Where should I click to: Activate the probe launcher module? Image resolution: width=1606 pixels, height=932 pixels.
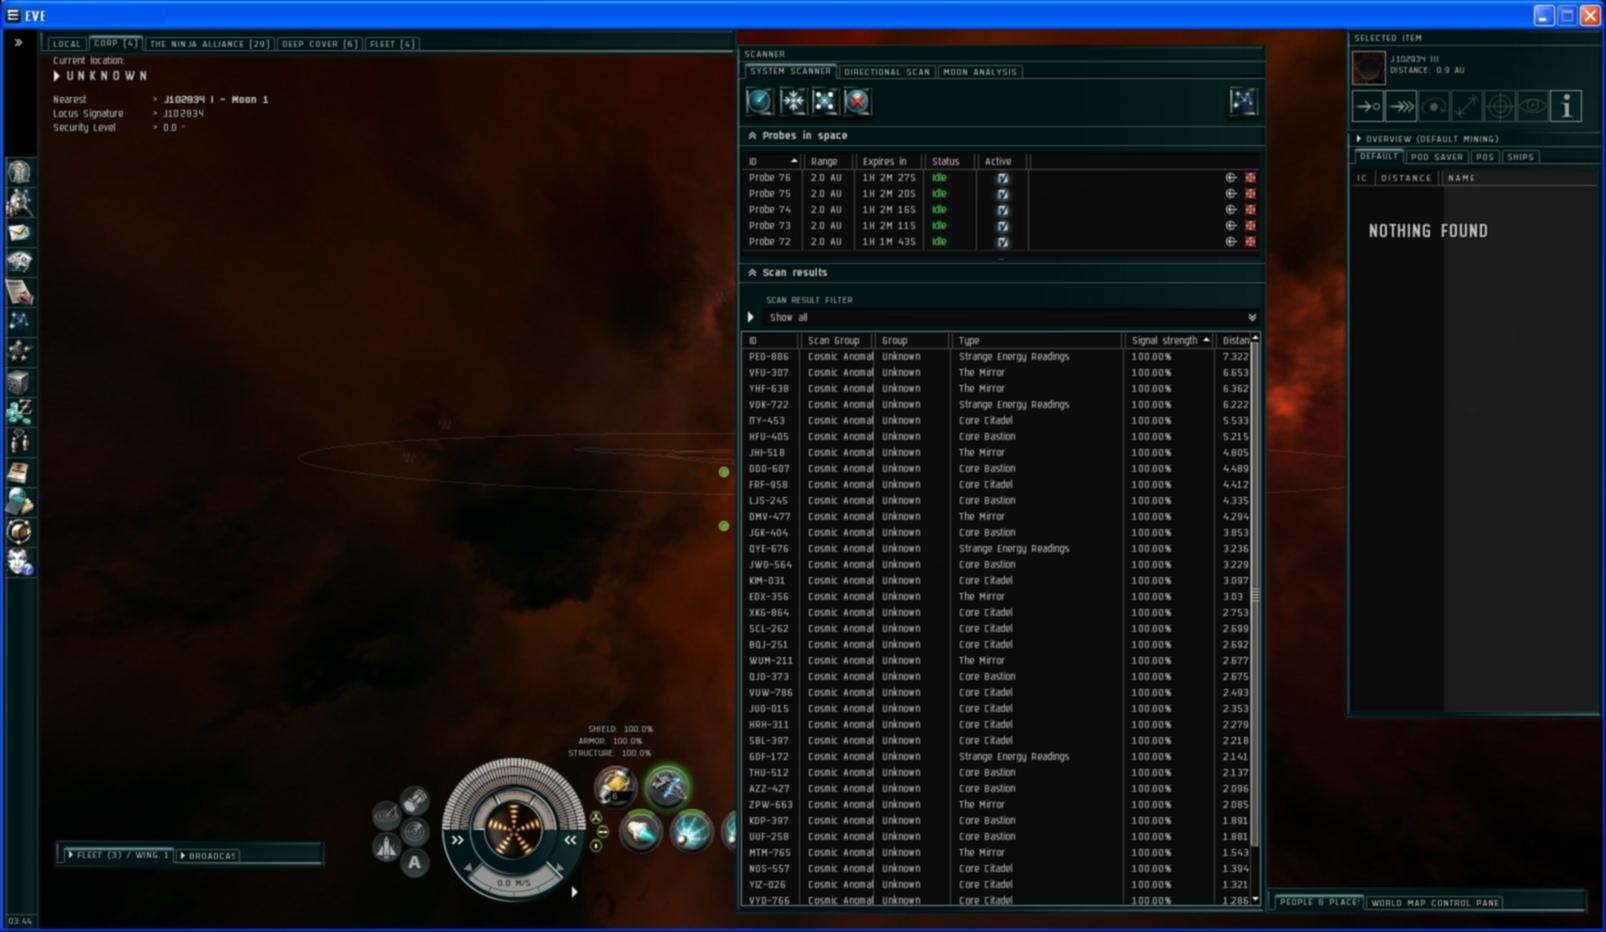[x=615, y=787]
